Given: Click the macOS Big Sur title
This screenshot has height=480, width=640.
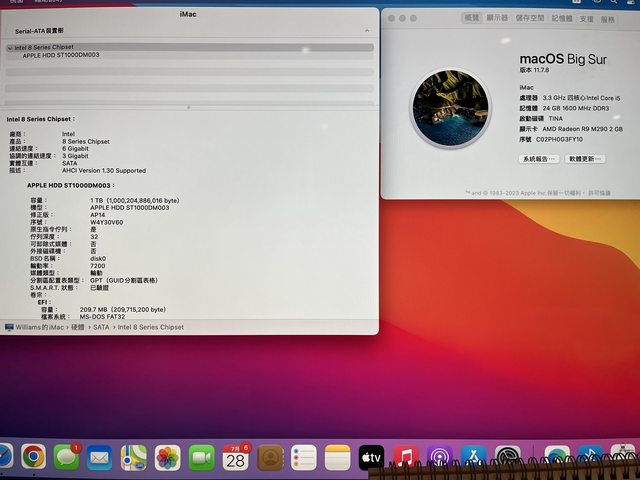Looking at the screenshot, I should point(563,59).
